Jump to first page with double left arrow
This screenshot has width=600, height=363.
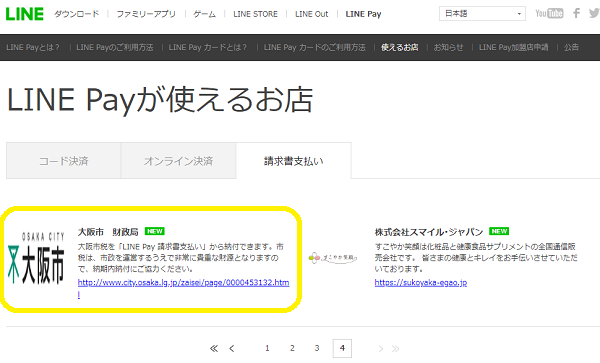pyautogui.click(x=214, y=348)
